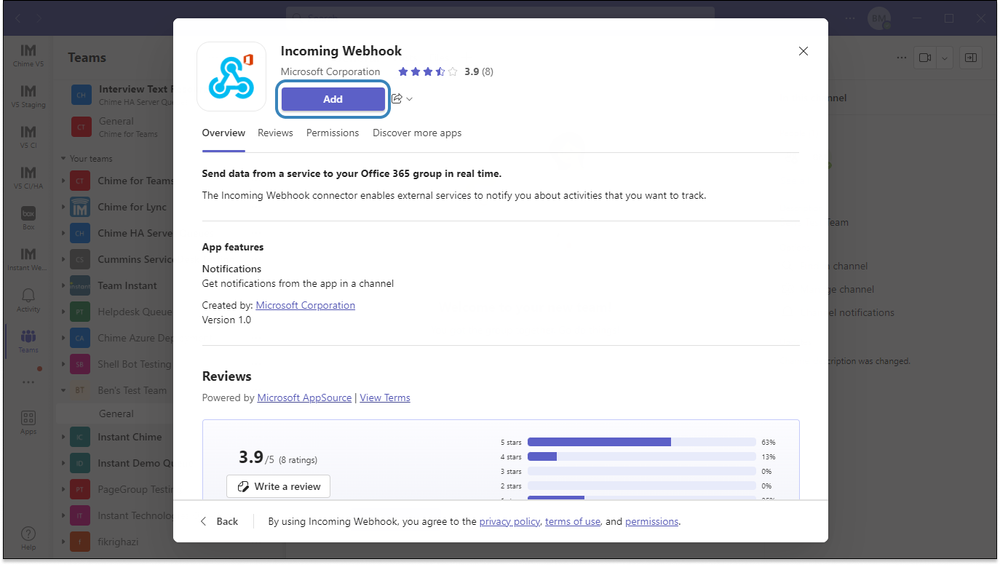
Task: Write a review for this app
Action: (278, 486)
